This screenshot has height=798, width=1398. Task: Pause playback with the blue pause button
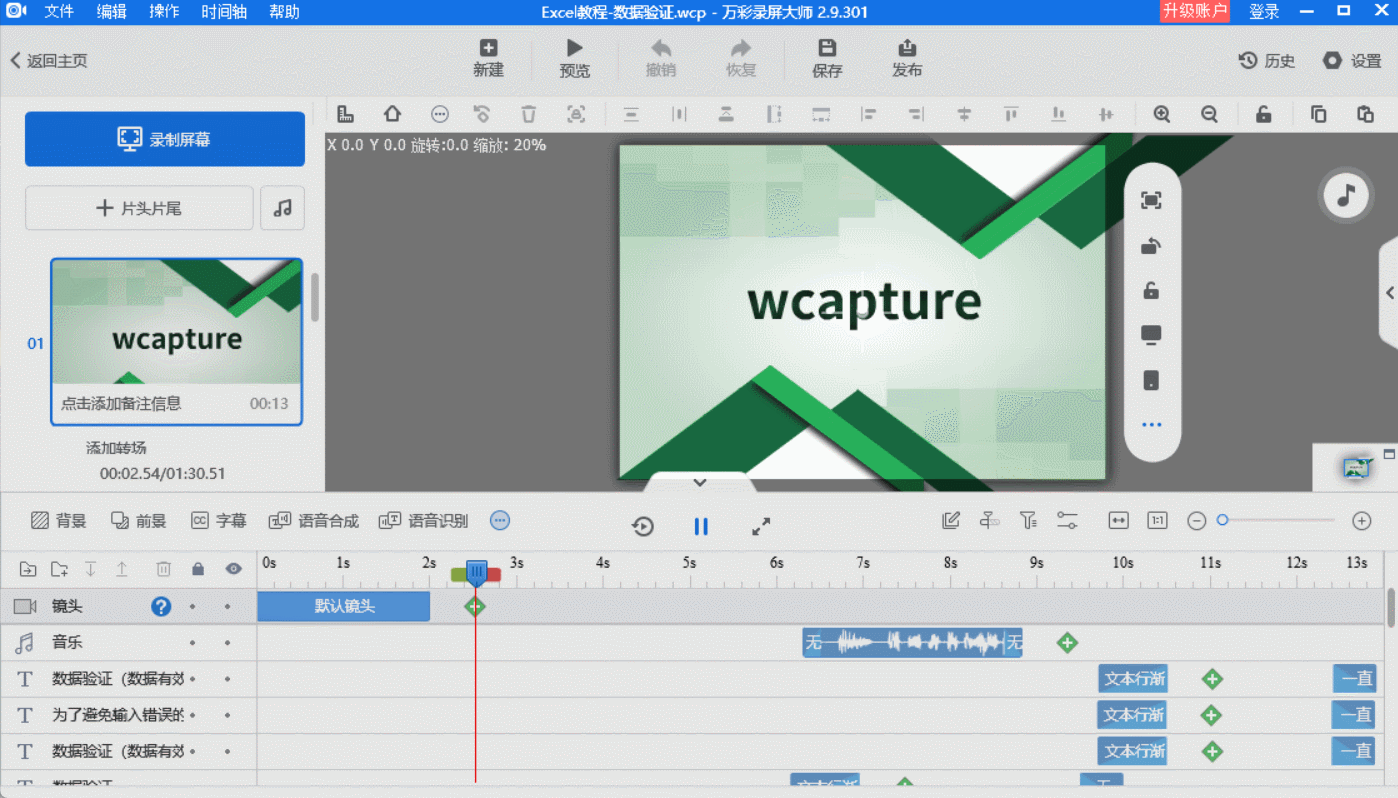point(701,526)
